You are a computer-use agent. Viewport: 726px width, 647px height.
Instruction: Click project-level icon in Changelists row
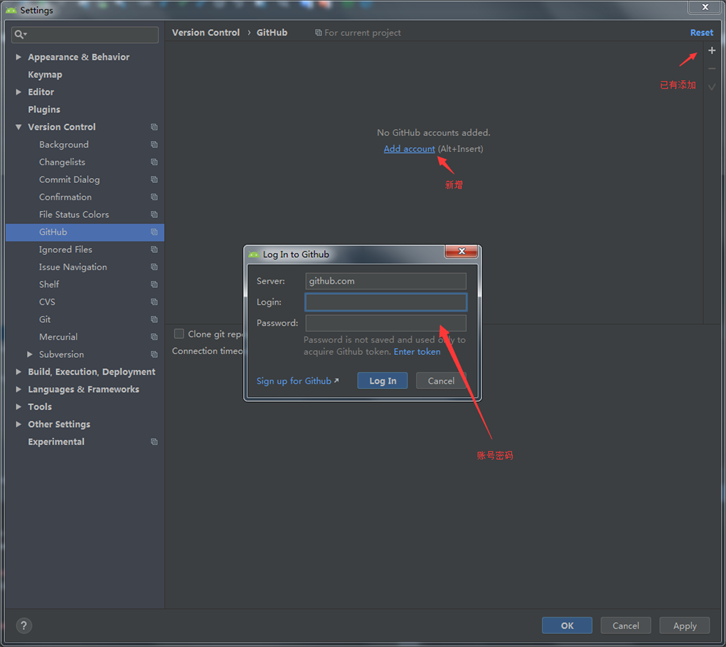(154, 162)
